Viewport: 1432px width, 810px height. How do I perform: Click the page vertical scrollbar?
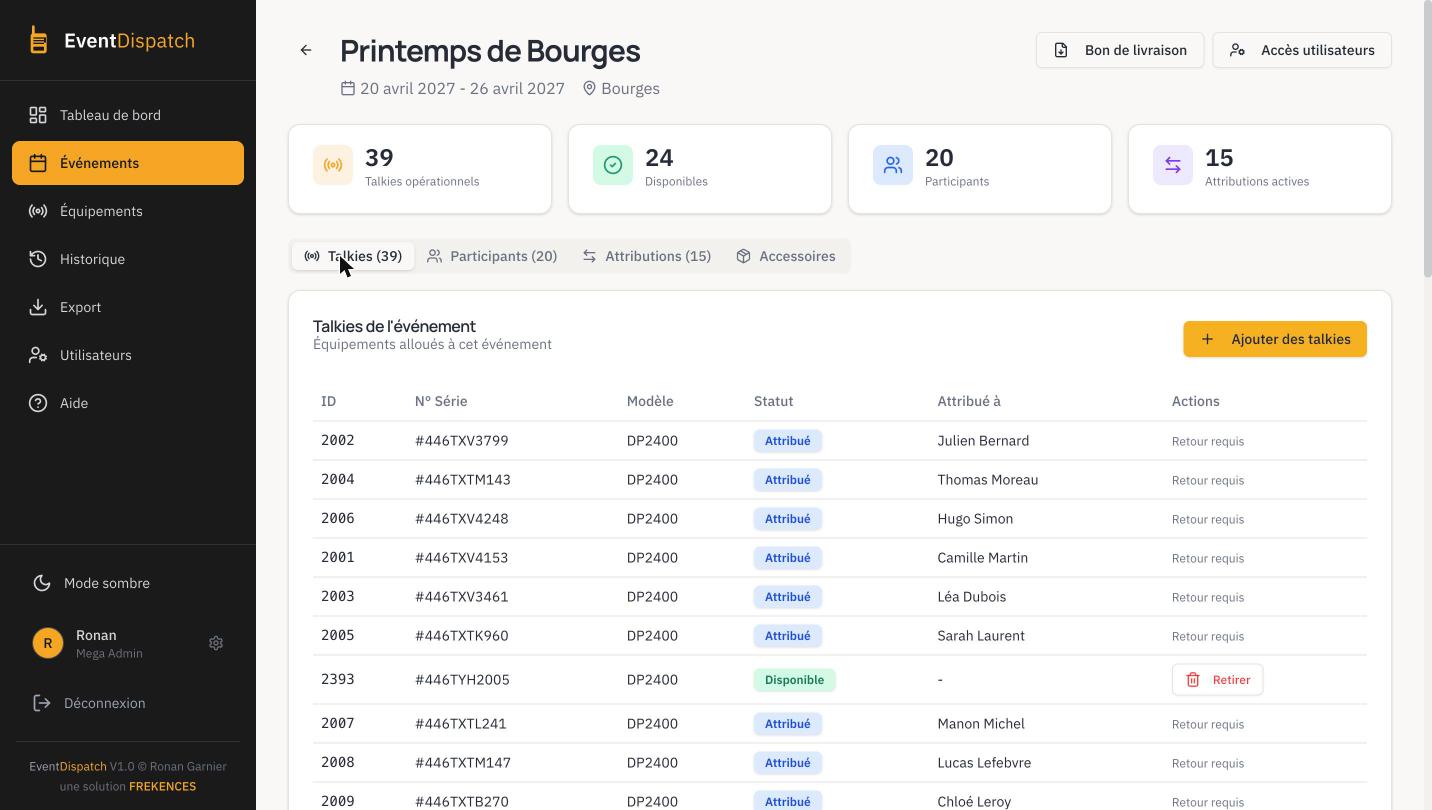click(1427, 140)
